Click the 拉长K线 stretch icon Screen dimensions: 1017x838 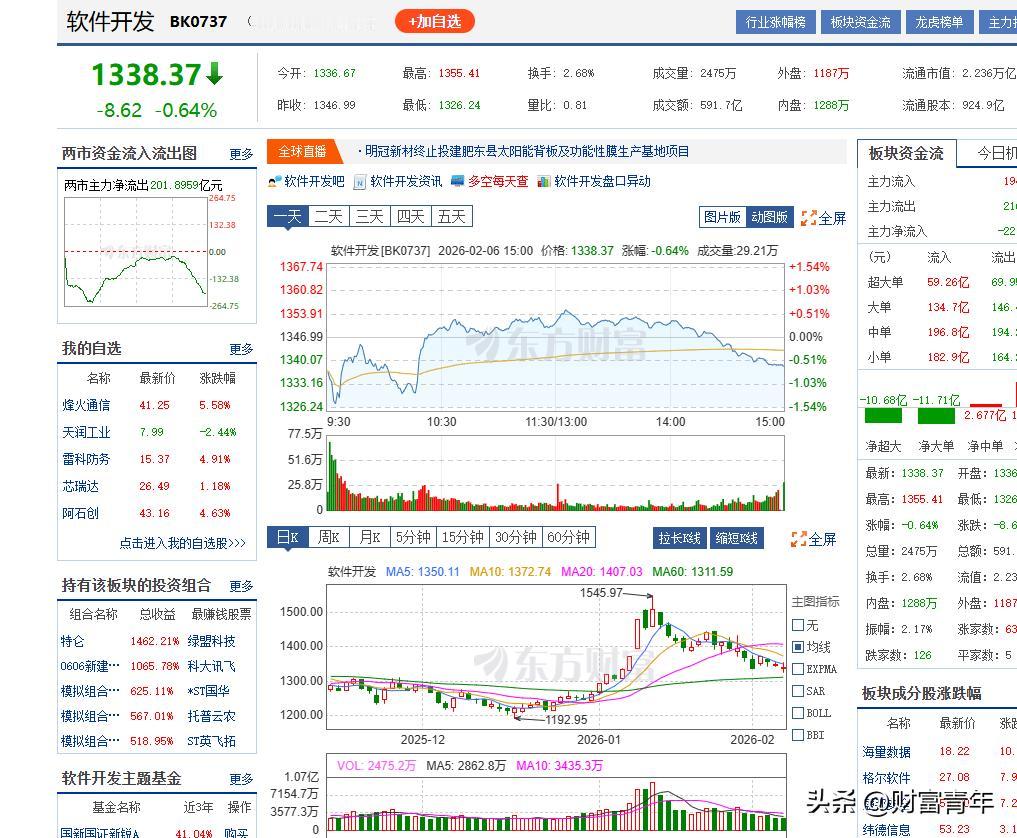point(679,538)
